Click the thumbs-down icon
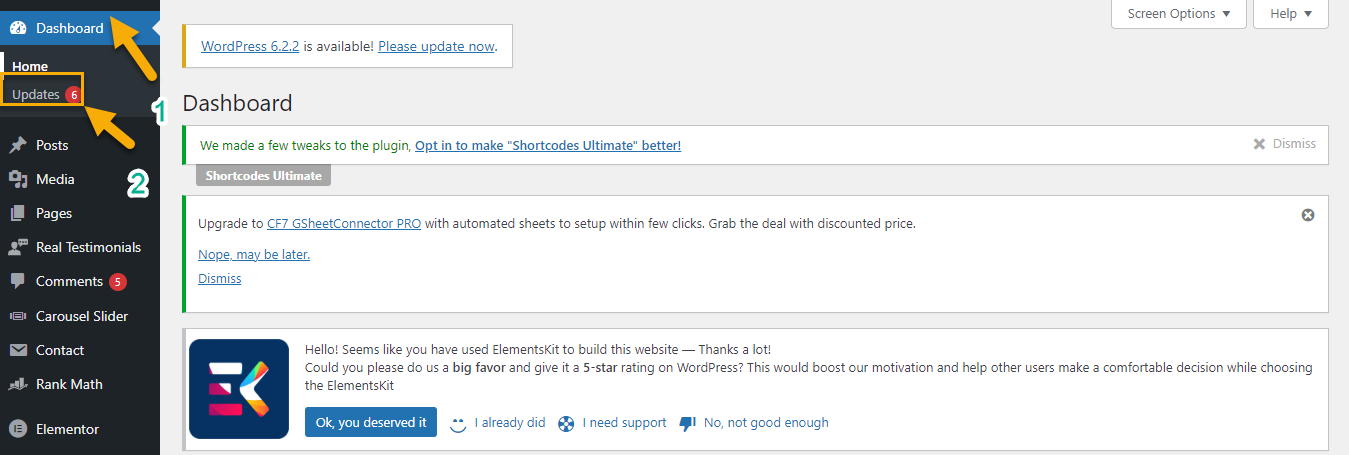This screenshot has height=455, width=1349. pyautogui.click(x=687, y=423)
